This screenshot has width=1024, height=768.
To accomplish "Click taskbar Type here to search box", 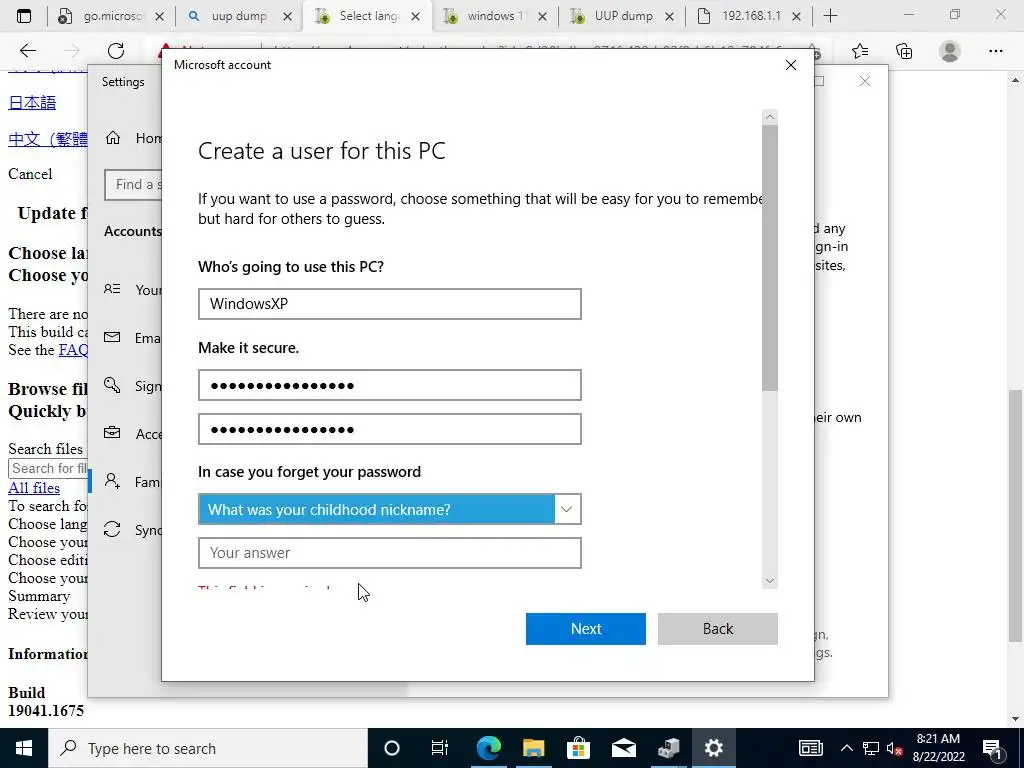I will tap(208, 748).
